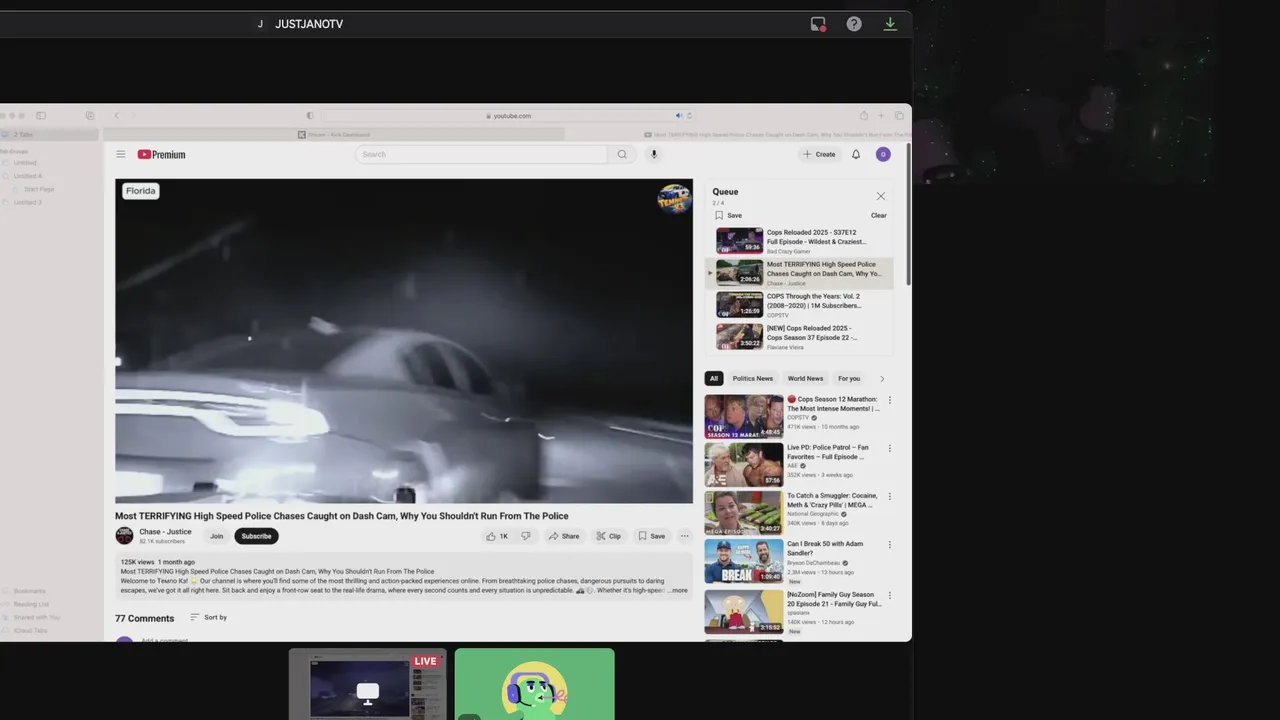Open Can I Break 50 with Adam Sandler thumbnail

(744, 561)
